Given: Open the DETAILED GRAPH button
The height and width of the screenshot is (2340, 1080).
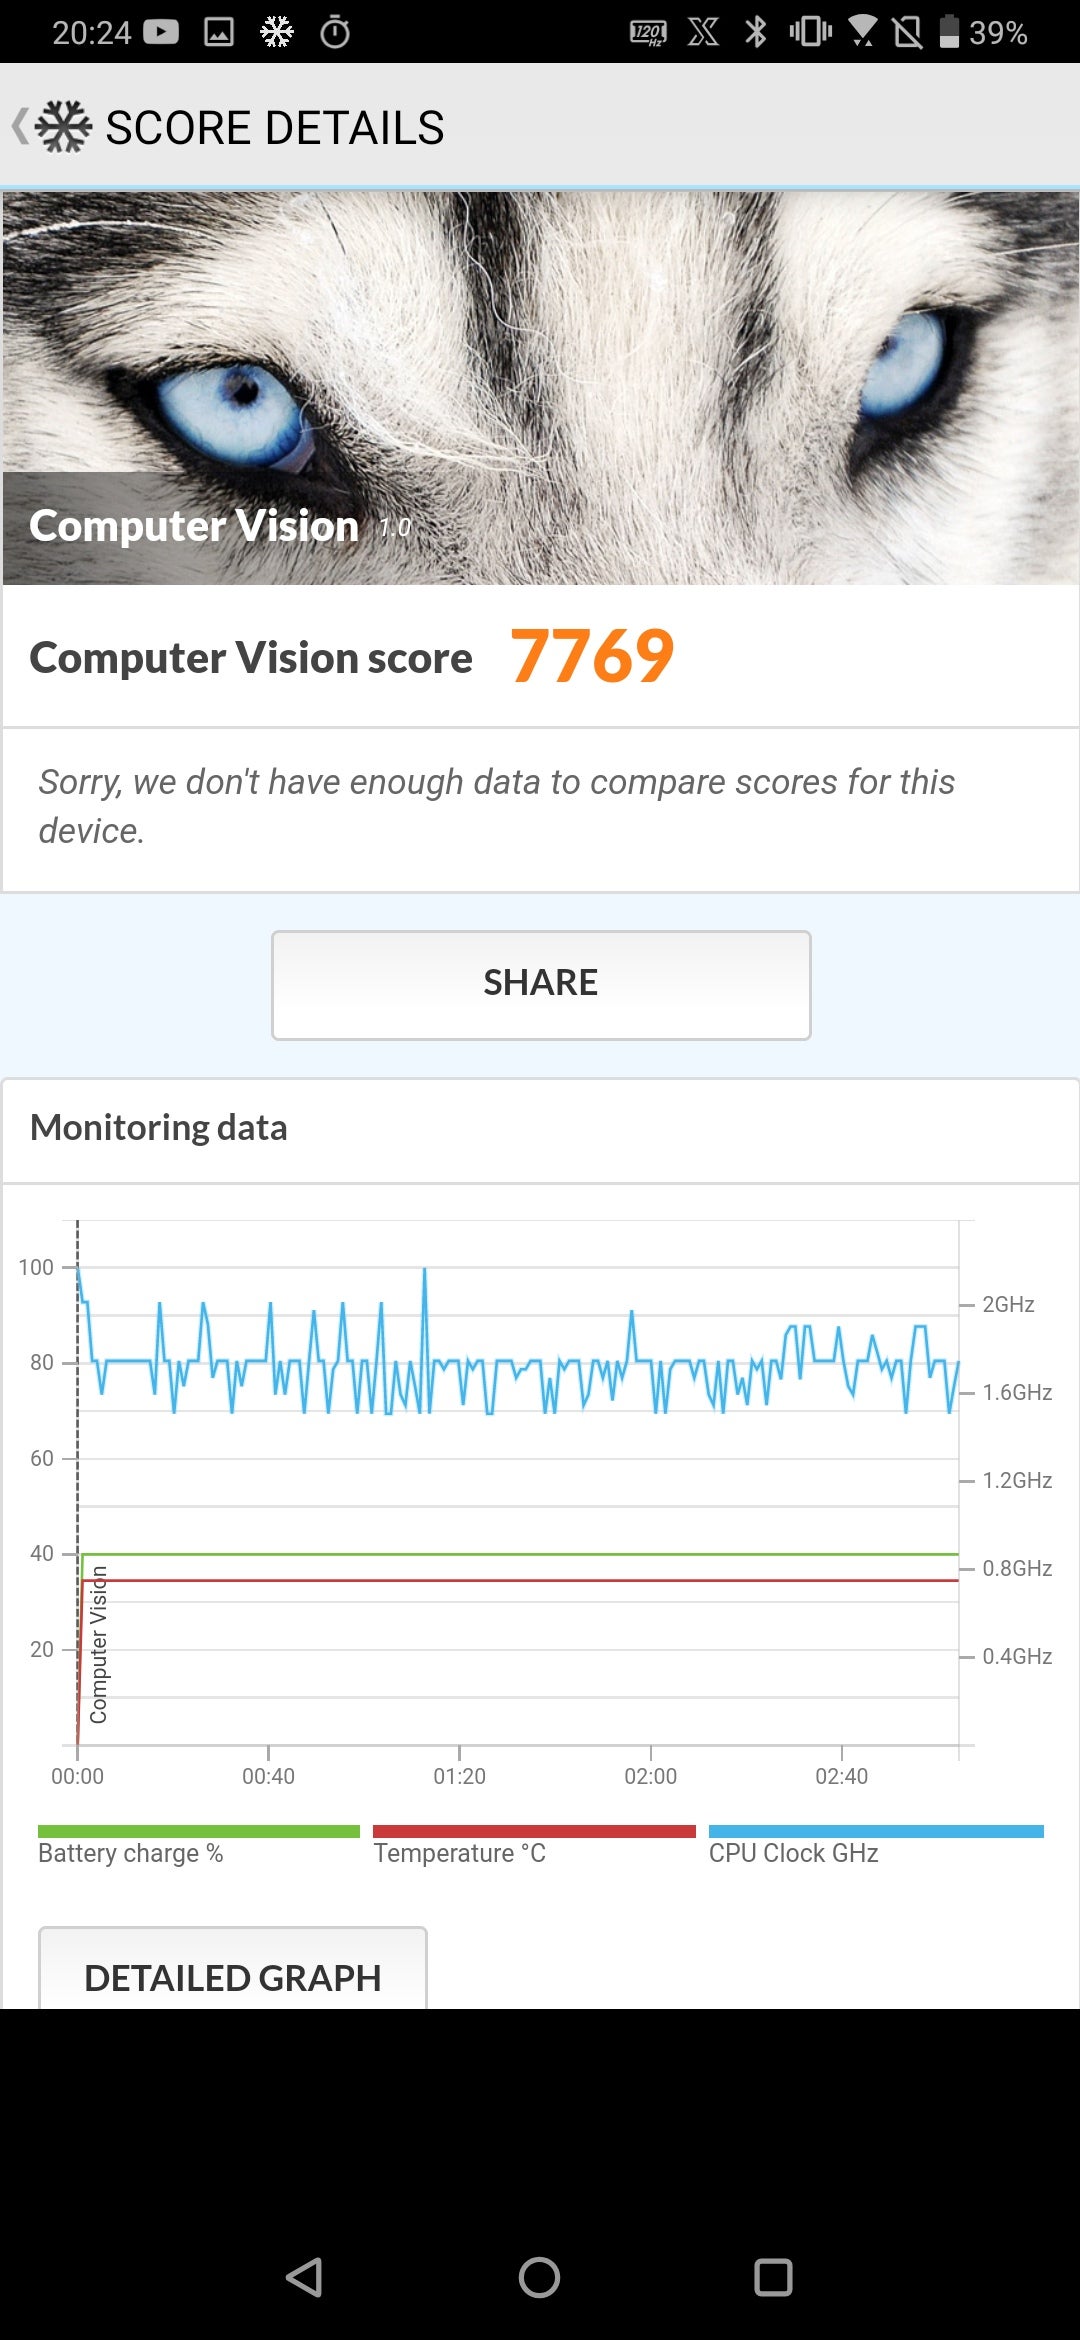Looking at the screenshot, I should (x=233, y=1967).
